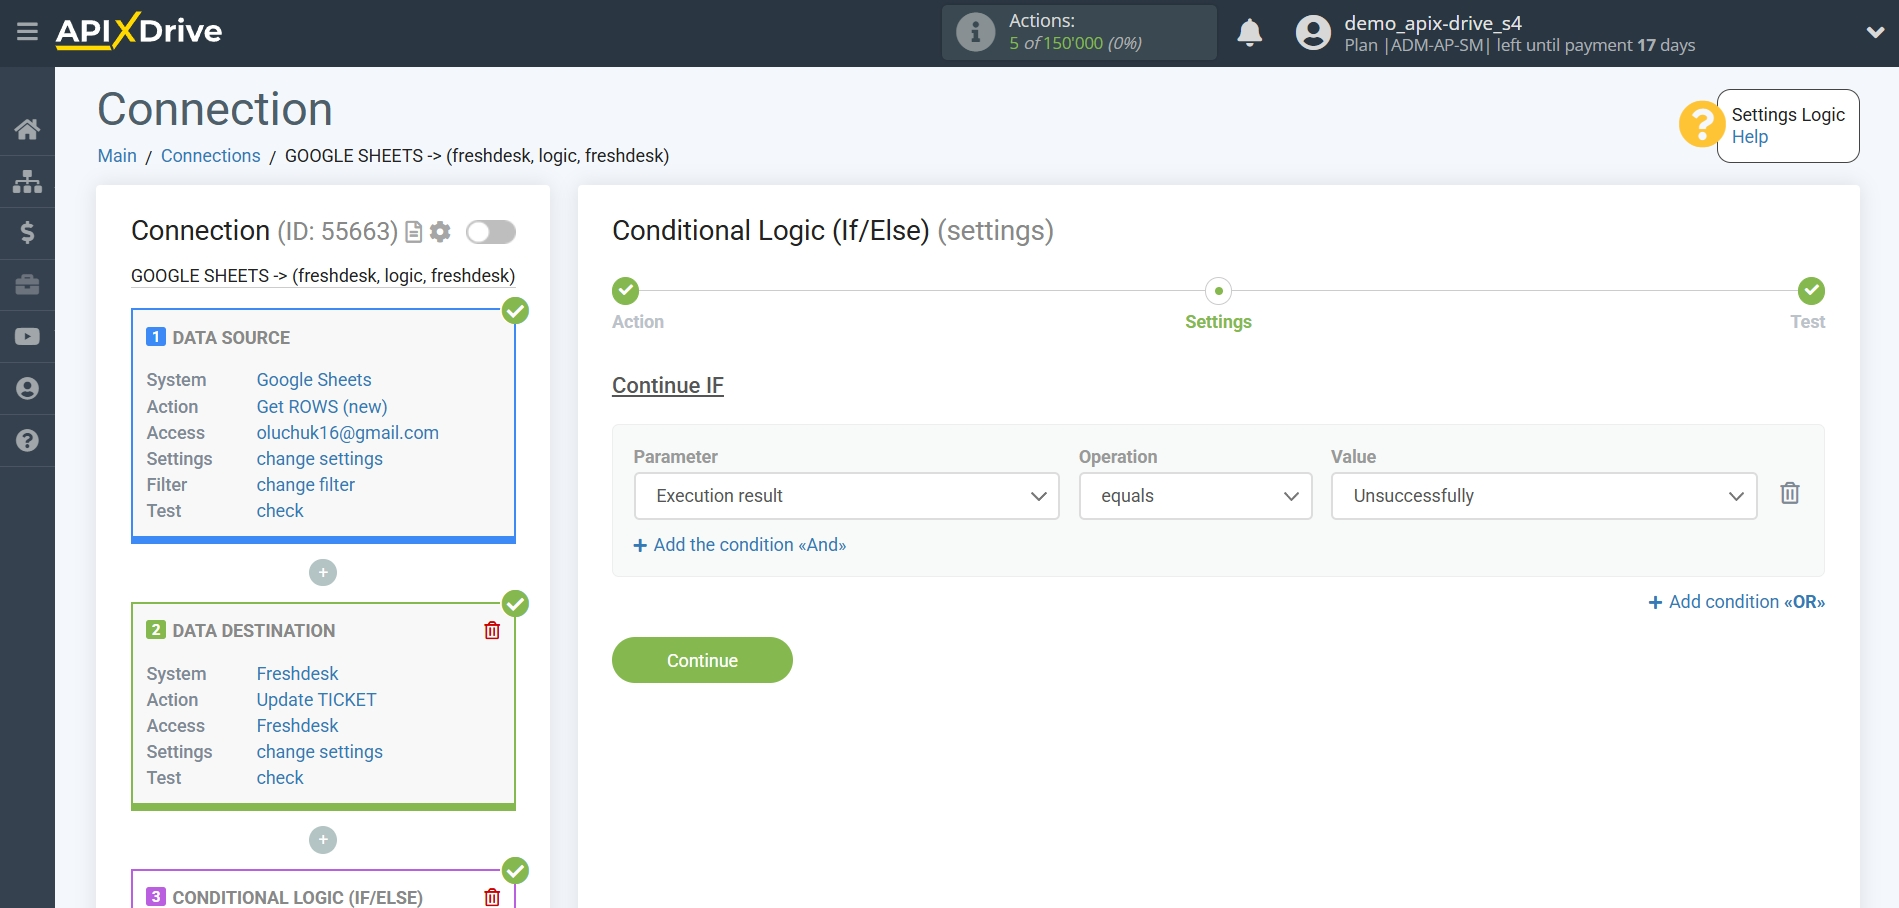Open the briefcase icon in the sidebar

(x=27, y=285)
